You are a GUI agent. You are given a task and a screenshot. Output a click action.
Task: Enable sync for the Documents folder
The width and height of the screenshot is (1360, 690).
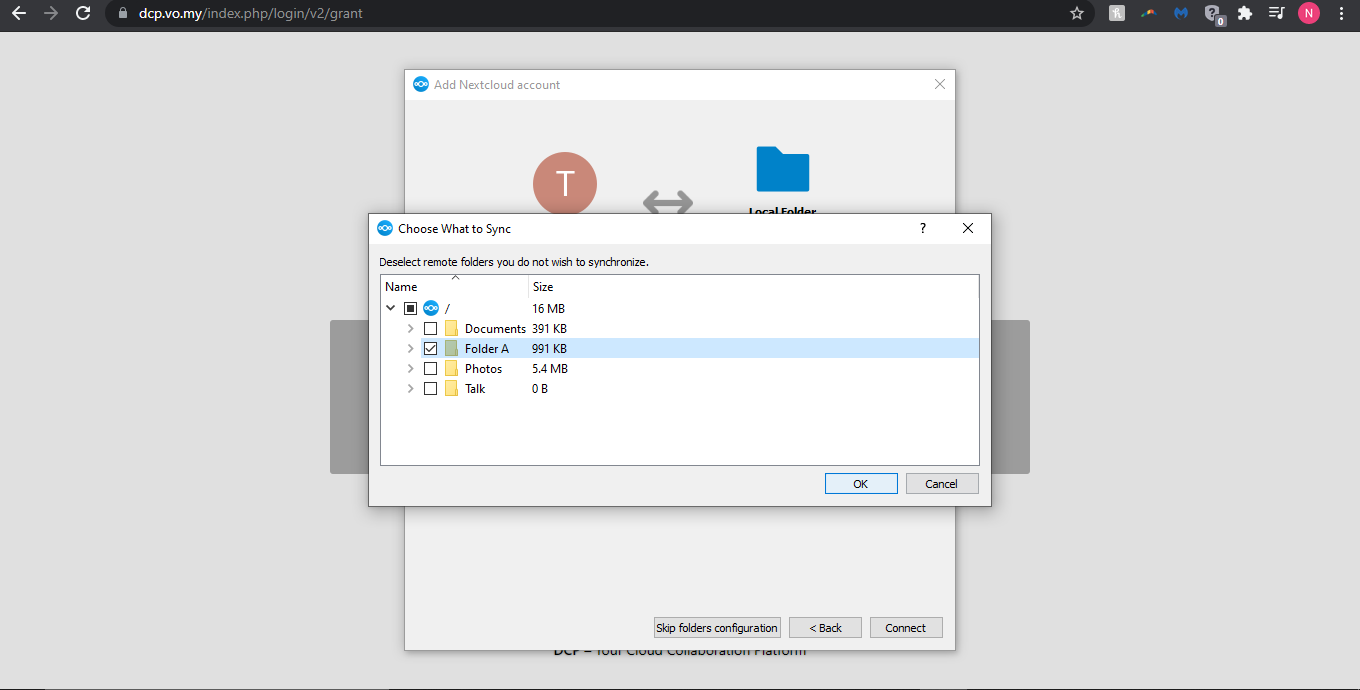tap(430, 328)
